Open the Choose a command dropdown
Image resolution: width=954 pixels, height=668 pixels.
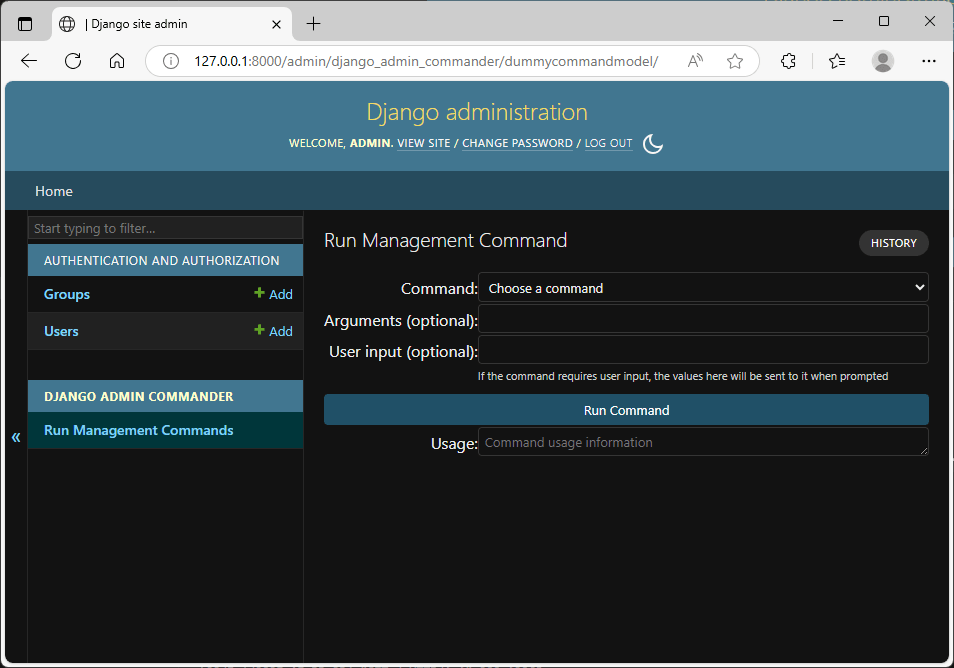coord(703,287)
